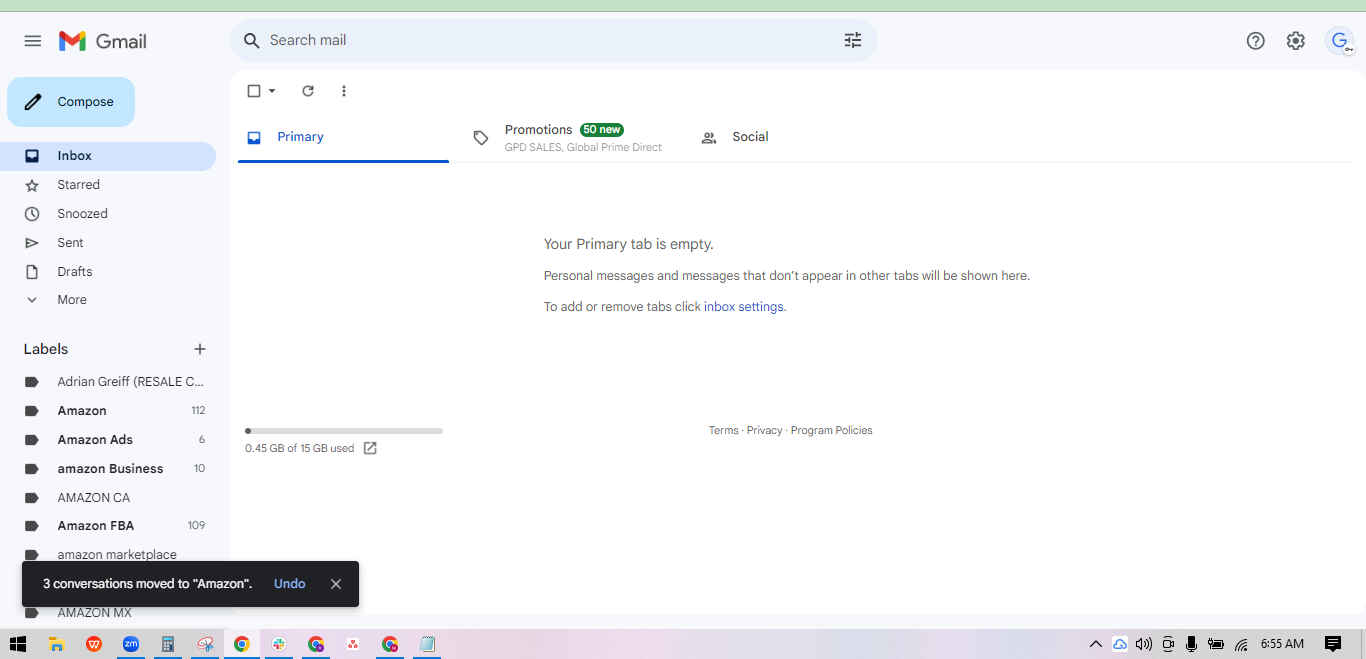Image resolution: width=1366 pixels, height=659 pixels.
Task: Open cloud sync tray icon
Action: (1120, 644)
